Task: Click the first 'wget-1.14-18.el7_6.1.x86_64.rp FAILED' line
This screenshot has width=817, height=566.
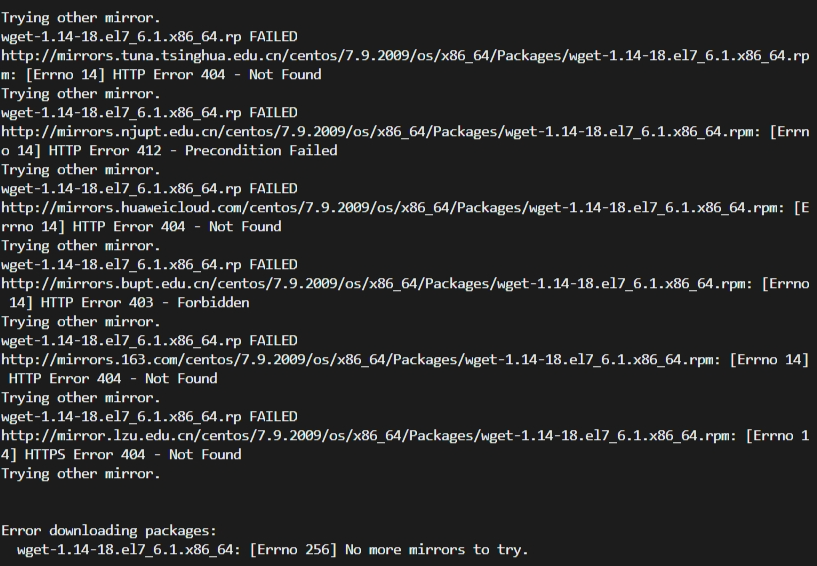Action: 149,36
